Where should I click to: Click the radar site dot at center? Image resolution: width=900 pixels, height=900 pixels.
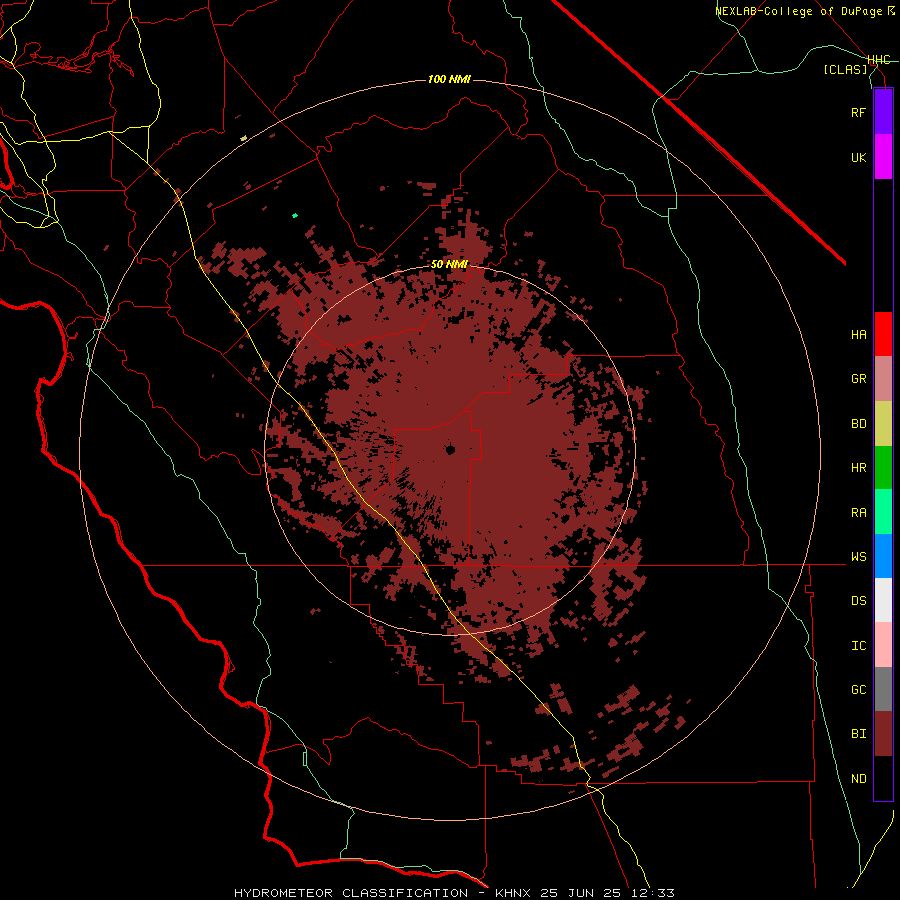pyautogui.click(x=450, y=449)
